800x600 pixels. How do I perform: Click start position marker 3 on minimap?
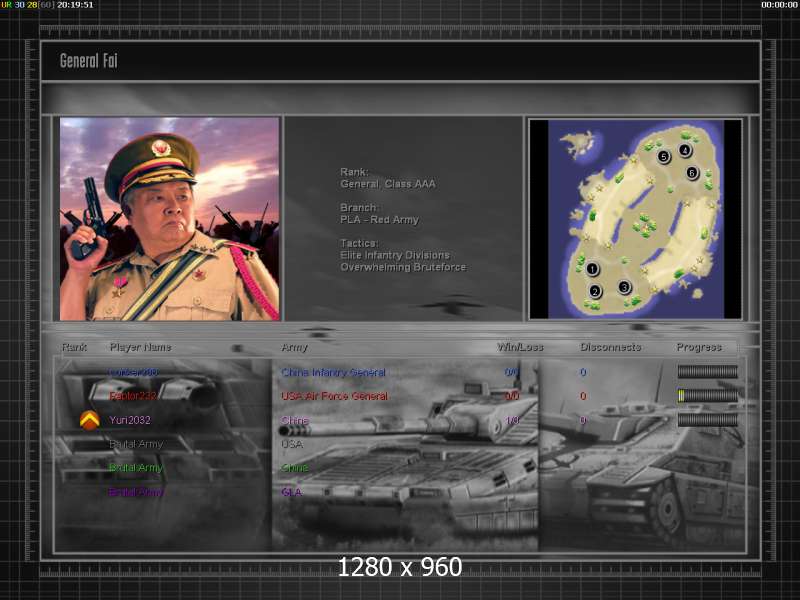pyautogui.click(x=624, y=287)
